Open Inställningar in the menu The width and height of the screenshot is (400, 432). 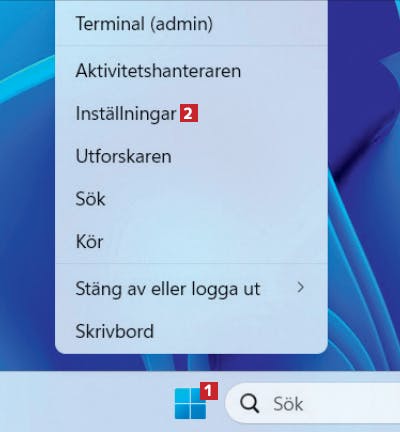(191, 114)
